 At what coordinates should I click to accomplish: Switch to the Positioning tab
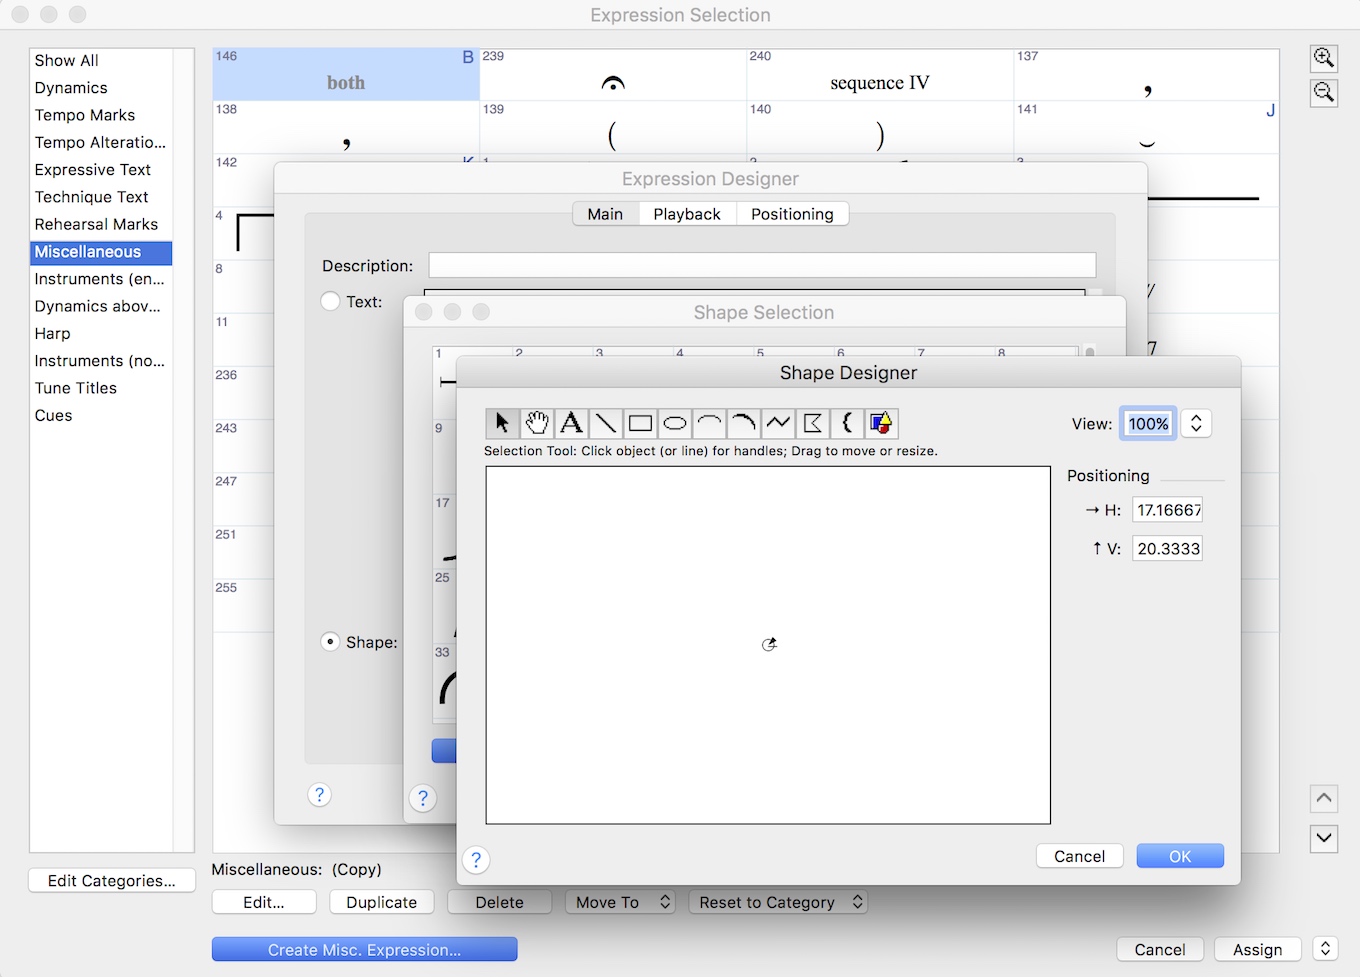(792, 213)
